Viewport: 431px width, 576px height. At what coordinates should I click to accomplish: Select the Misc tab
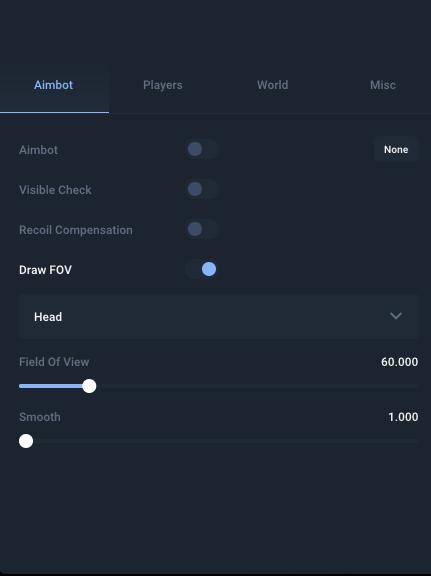tap(382, 85)
